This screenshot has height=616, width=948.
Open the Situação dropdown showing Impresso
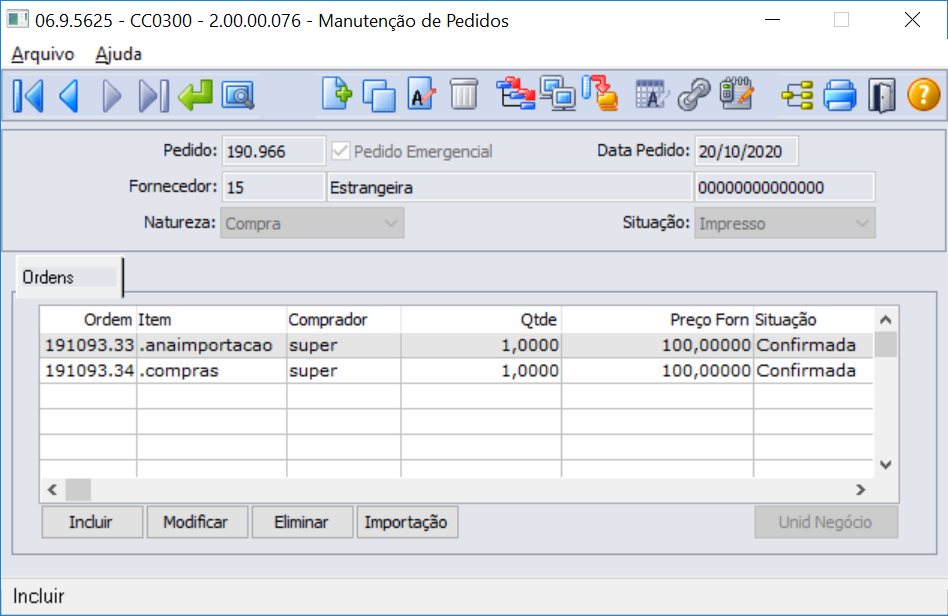tap(784, 223)
